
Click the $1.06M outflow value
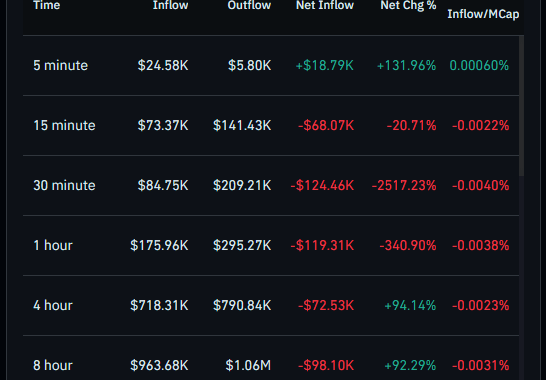(248, 365)
